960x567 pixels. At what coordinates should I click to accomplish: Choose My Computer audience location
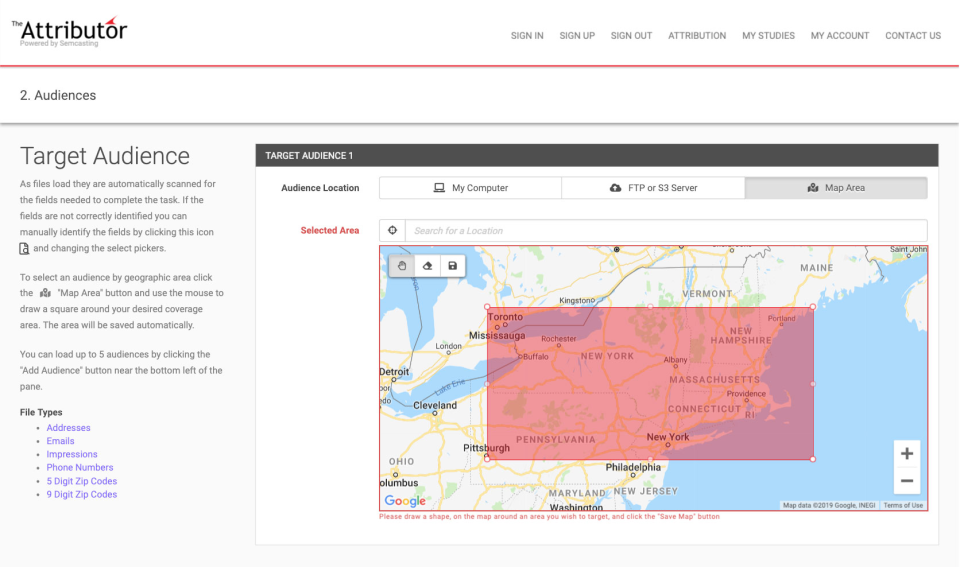470,188
